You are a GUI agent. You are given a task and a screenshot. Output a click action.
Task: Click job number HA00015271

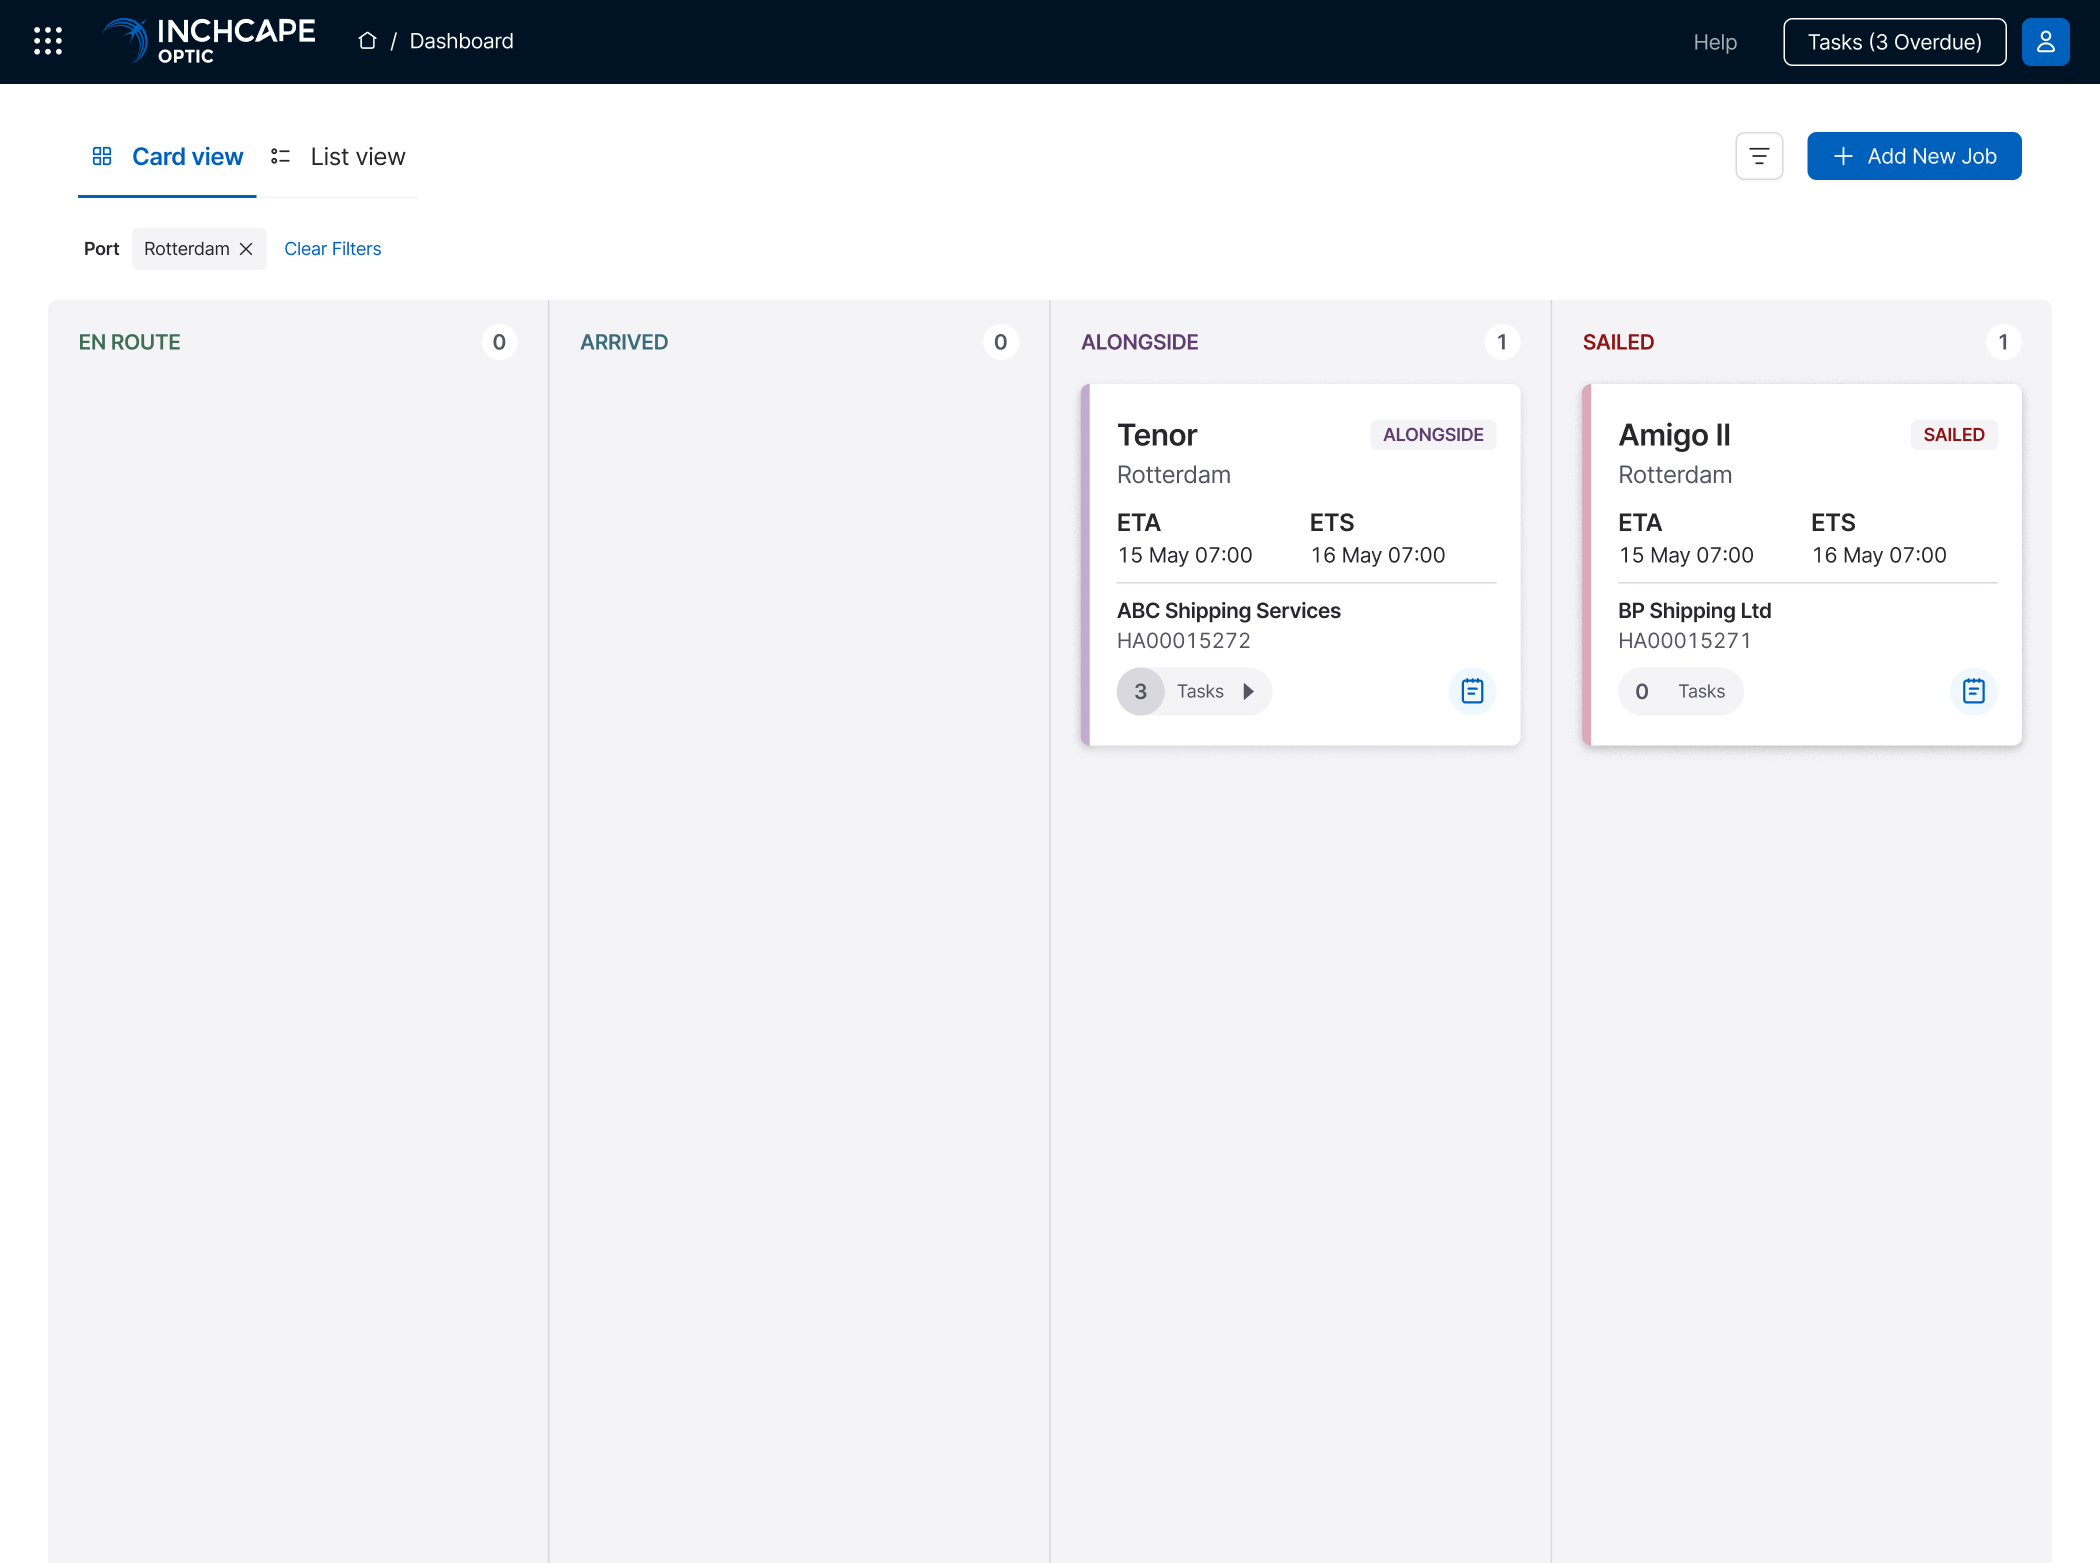coord(1685,641)
